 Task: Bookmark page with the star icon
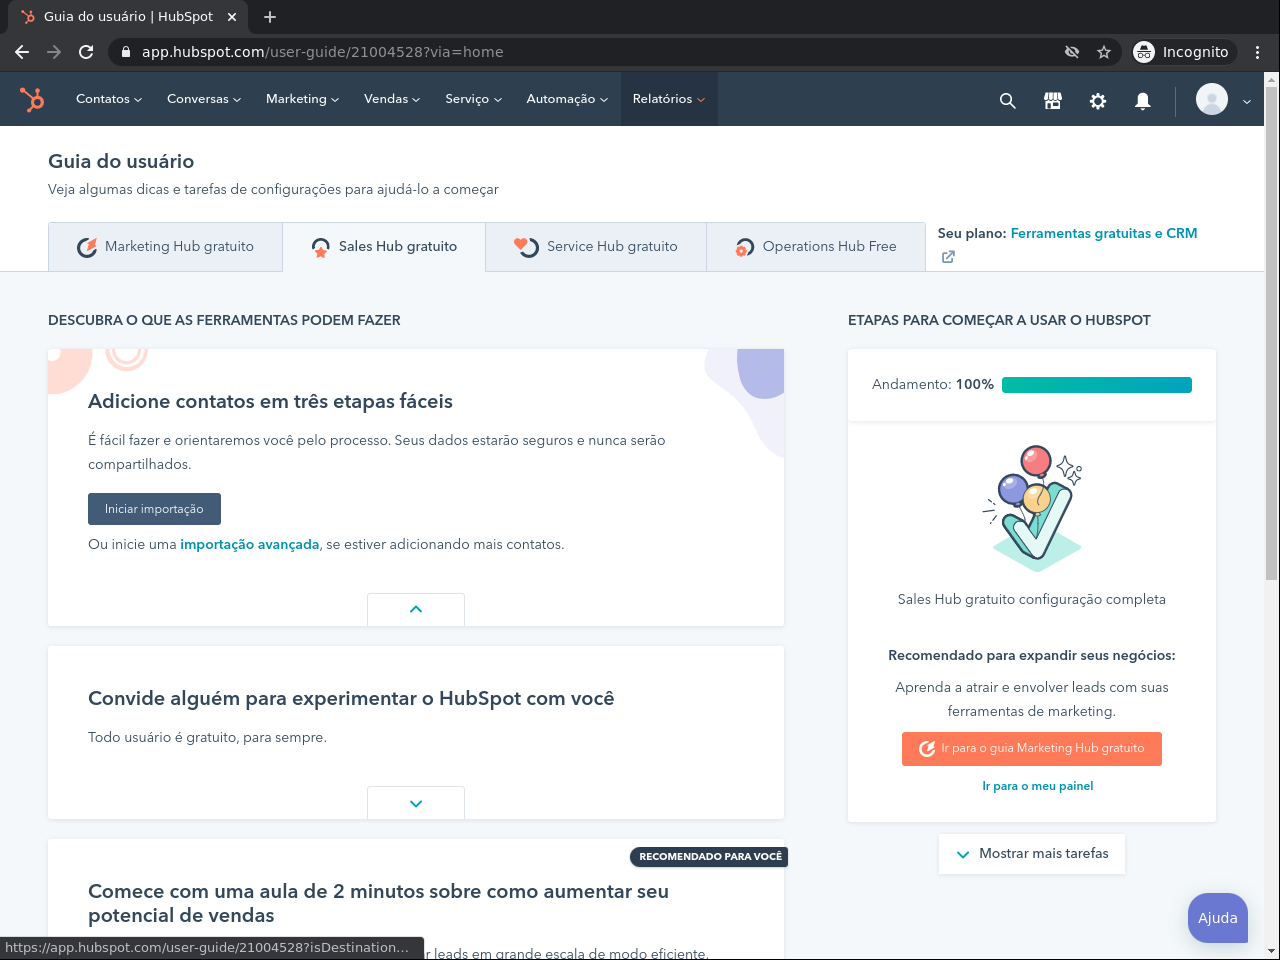[1104, 52]
